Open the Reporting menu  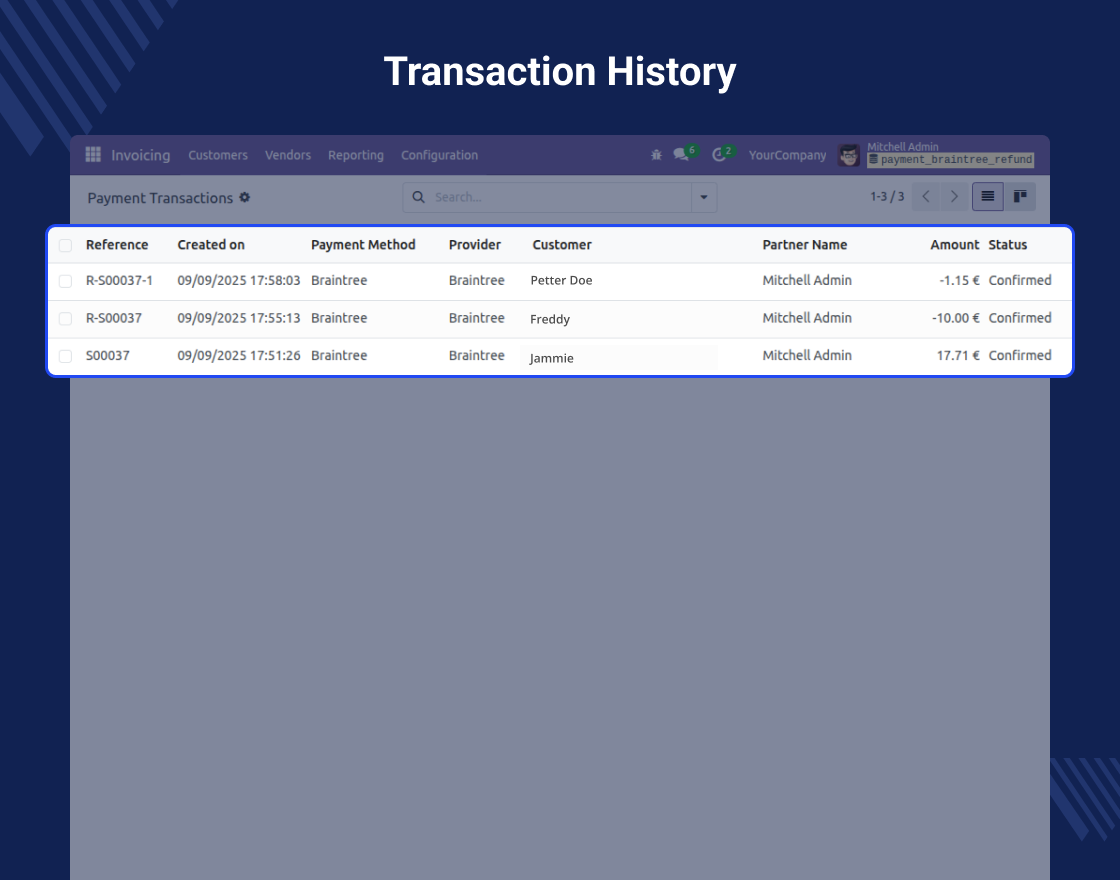[x=356, y=155]
